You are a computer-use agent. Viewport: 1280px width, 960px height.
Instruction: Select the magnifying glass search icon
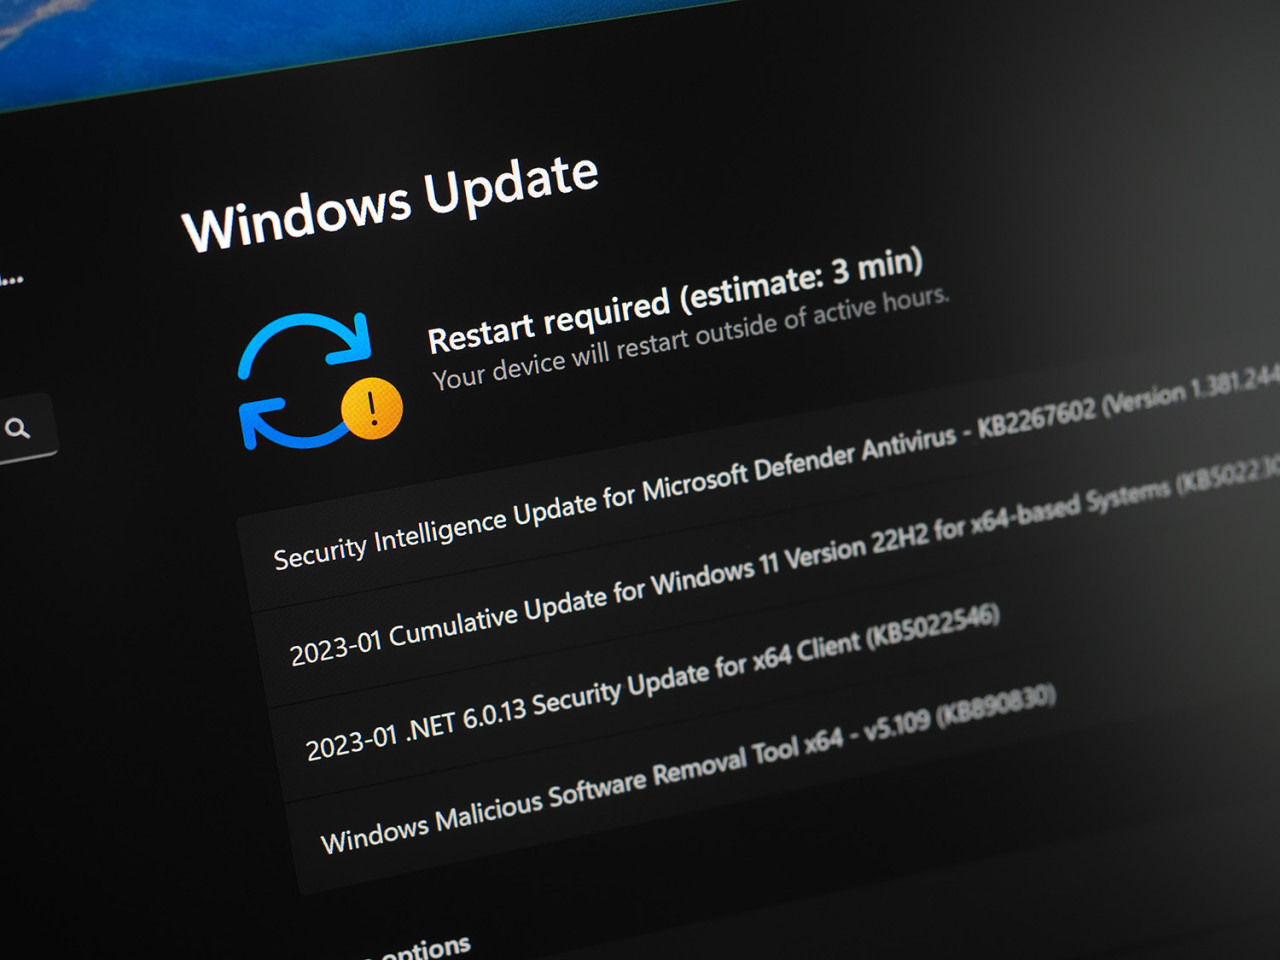click(20, 430)
